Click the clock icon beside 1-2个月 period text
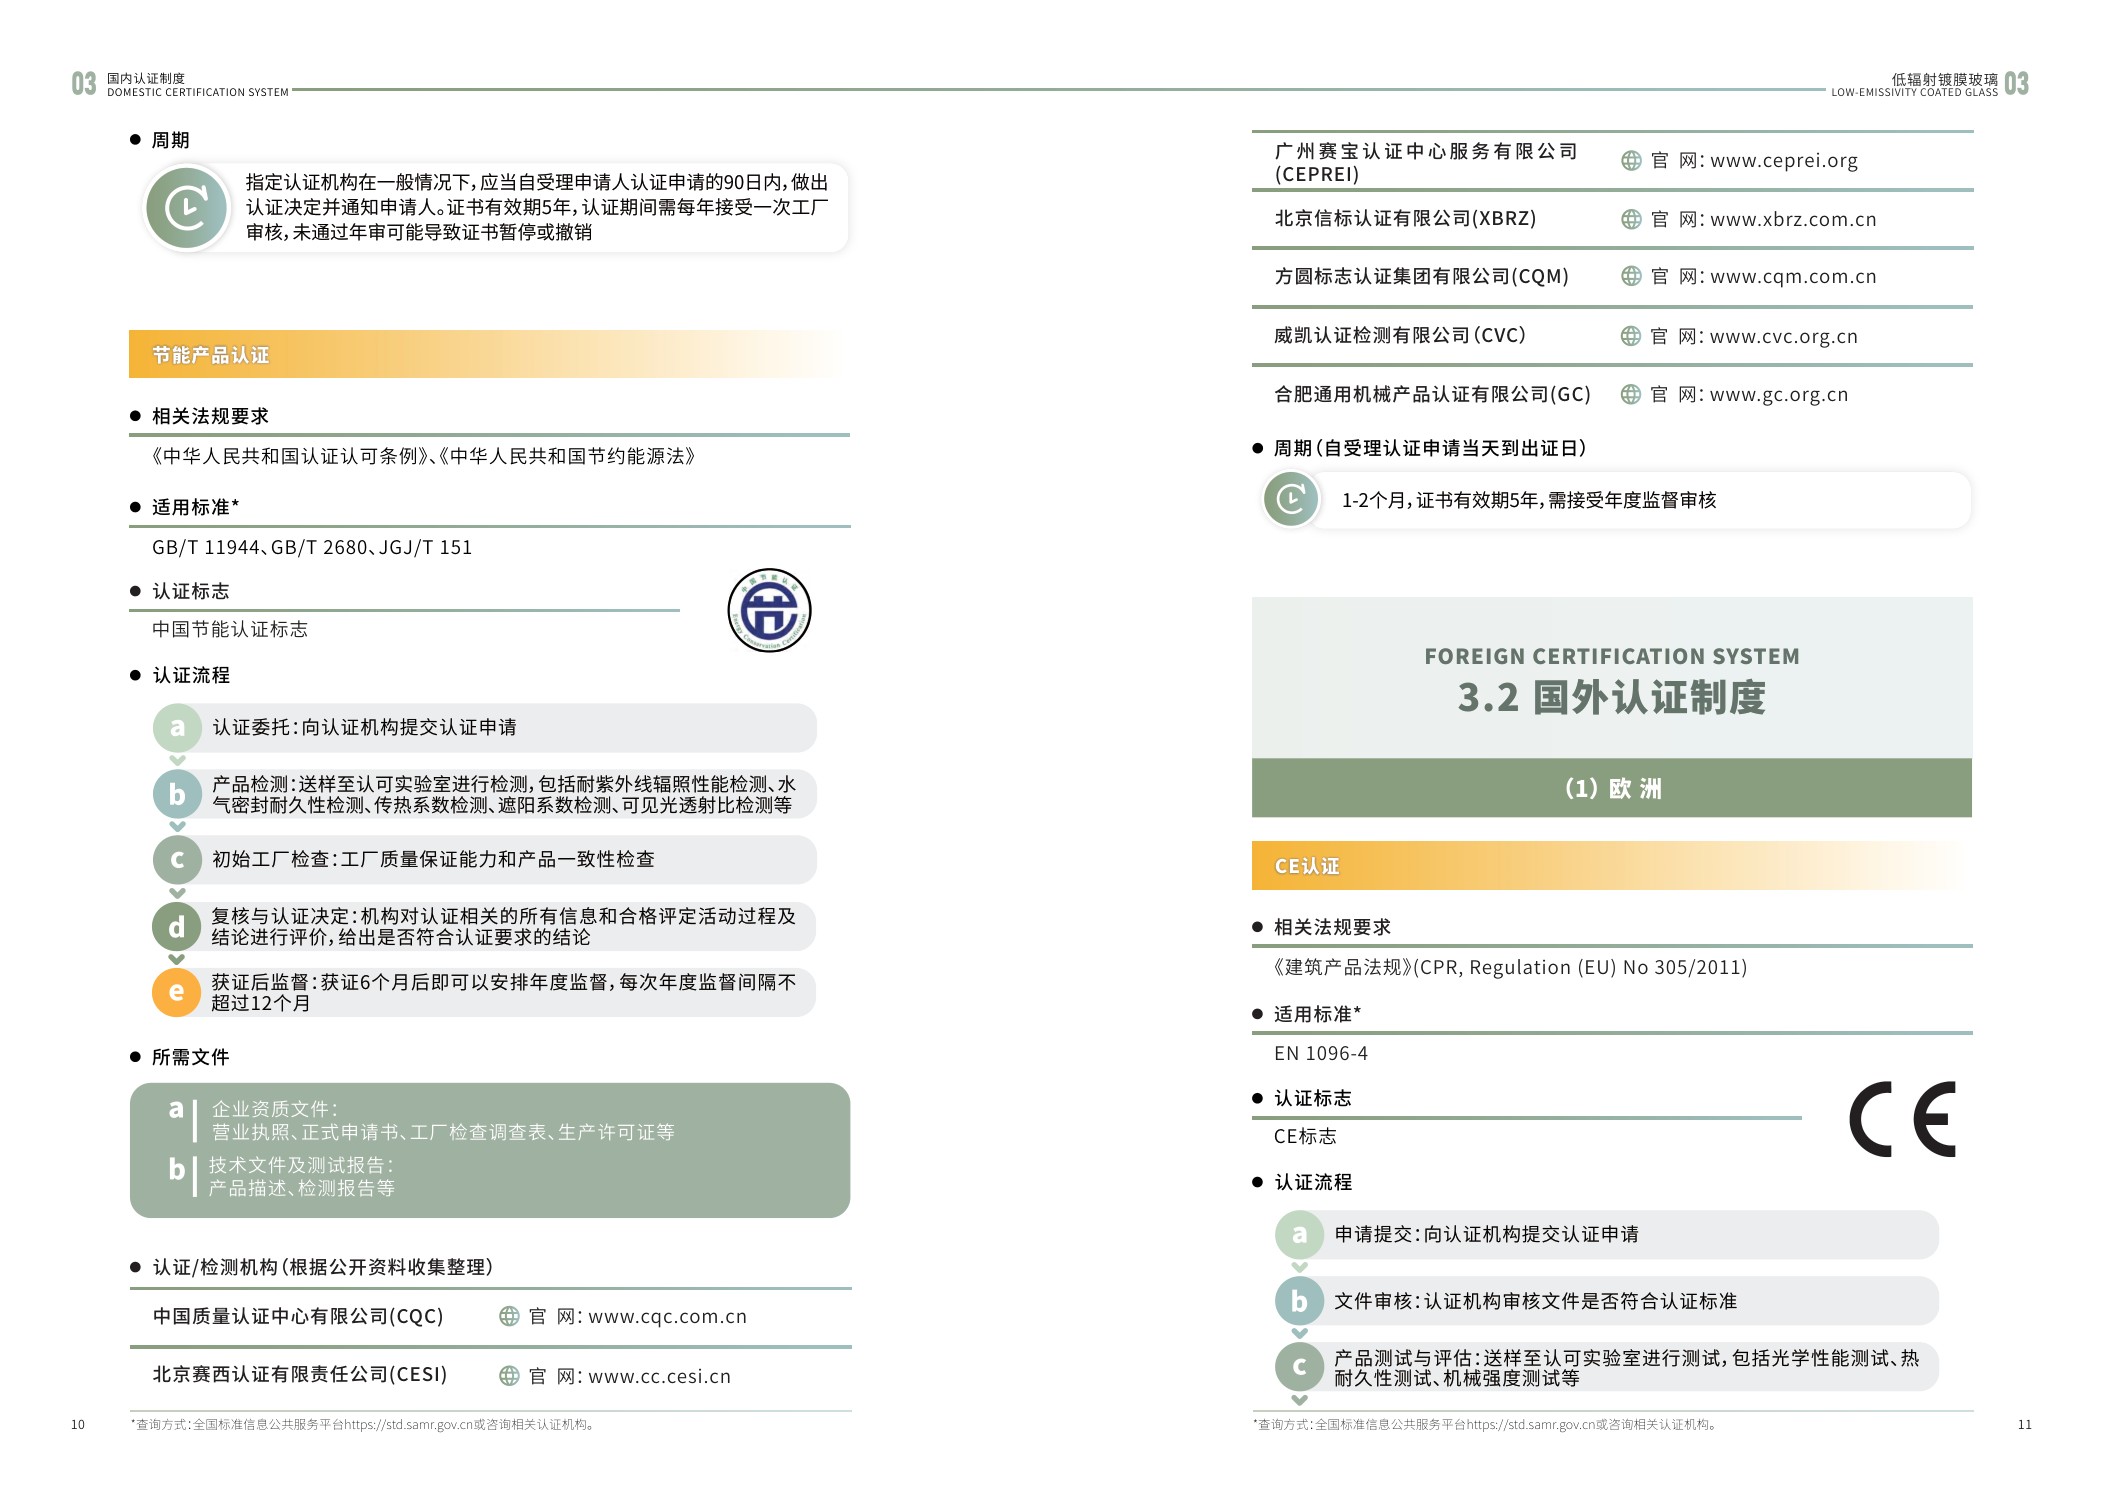Viewport: 2103px width, 1500px height. coord(1291,499)
